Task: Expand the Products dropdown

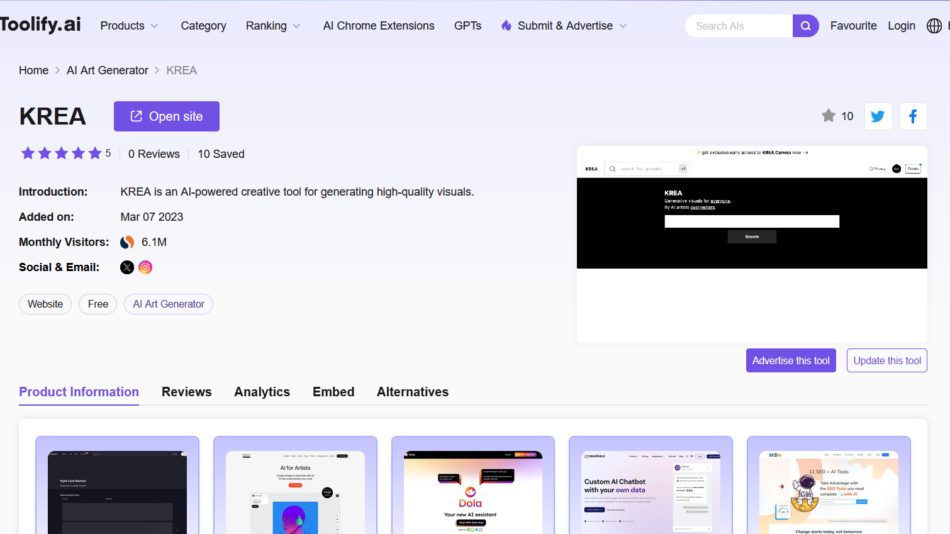Action: 129,26
